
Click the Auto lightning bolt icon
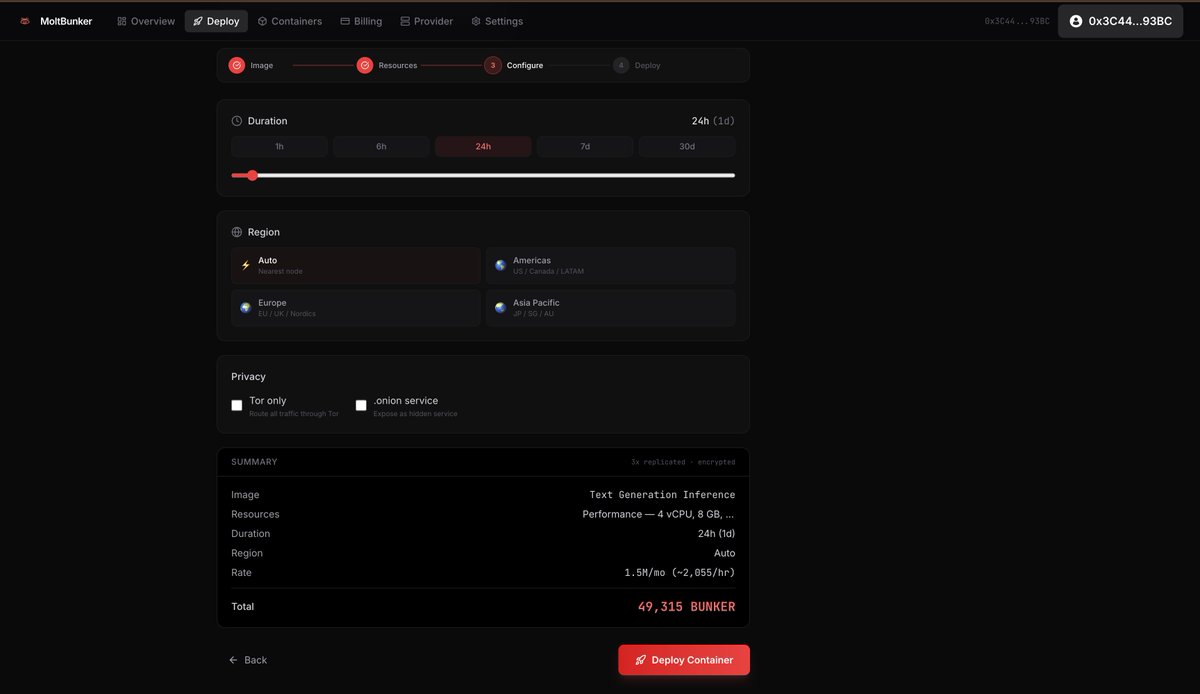pyautogui.click(x=246, y=265)
